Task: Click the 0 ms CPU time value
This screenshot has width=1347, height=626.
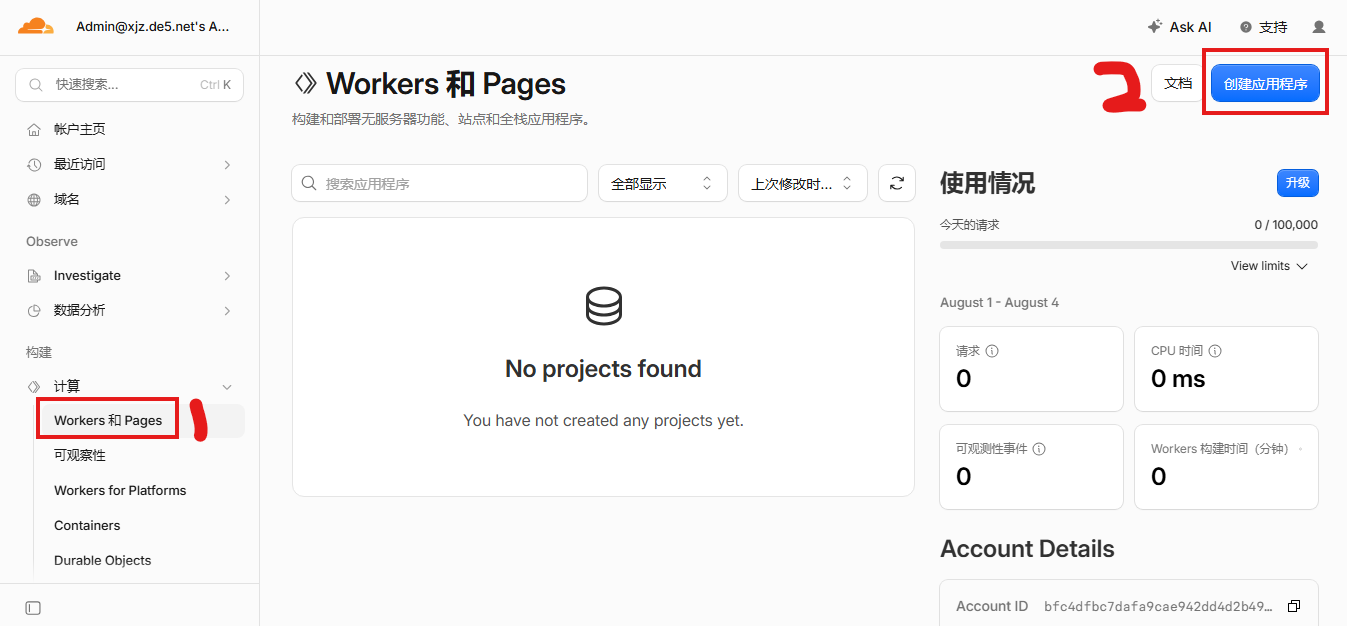Action: coord(1178,379)
